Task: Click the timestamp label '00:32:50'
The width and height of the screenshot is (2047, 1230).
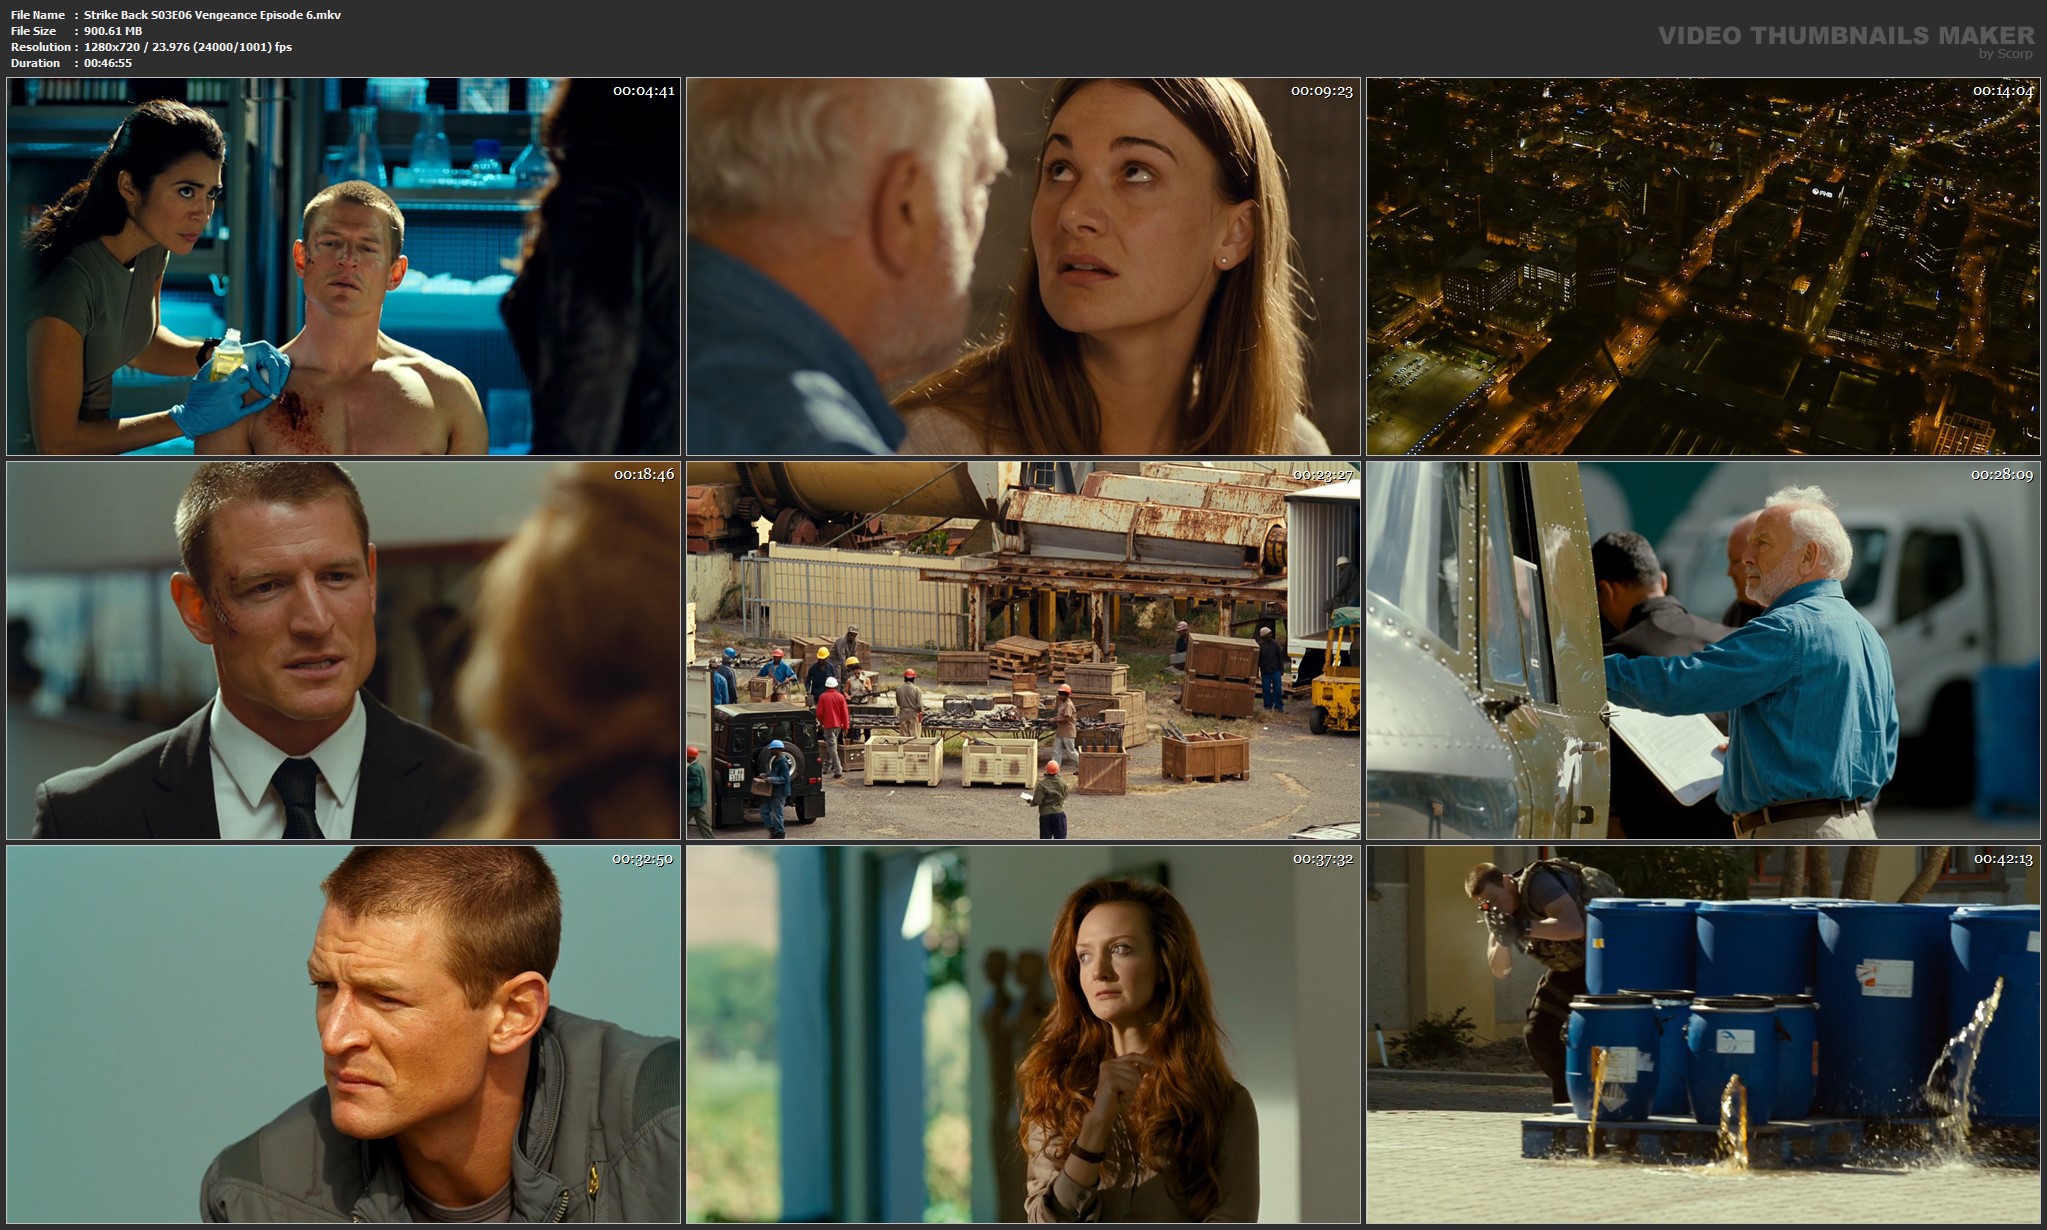Action: click(x=643, y=859)
